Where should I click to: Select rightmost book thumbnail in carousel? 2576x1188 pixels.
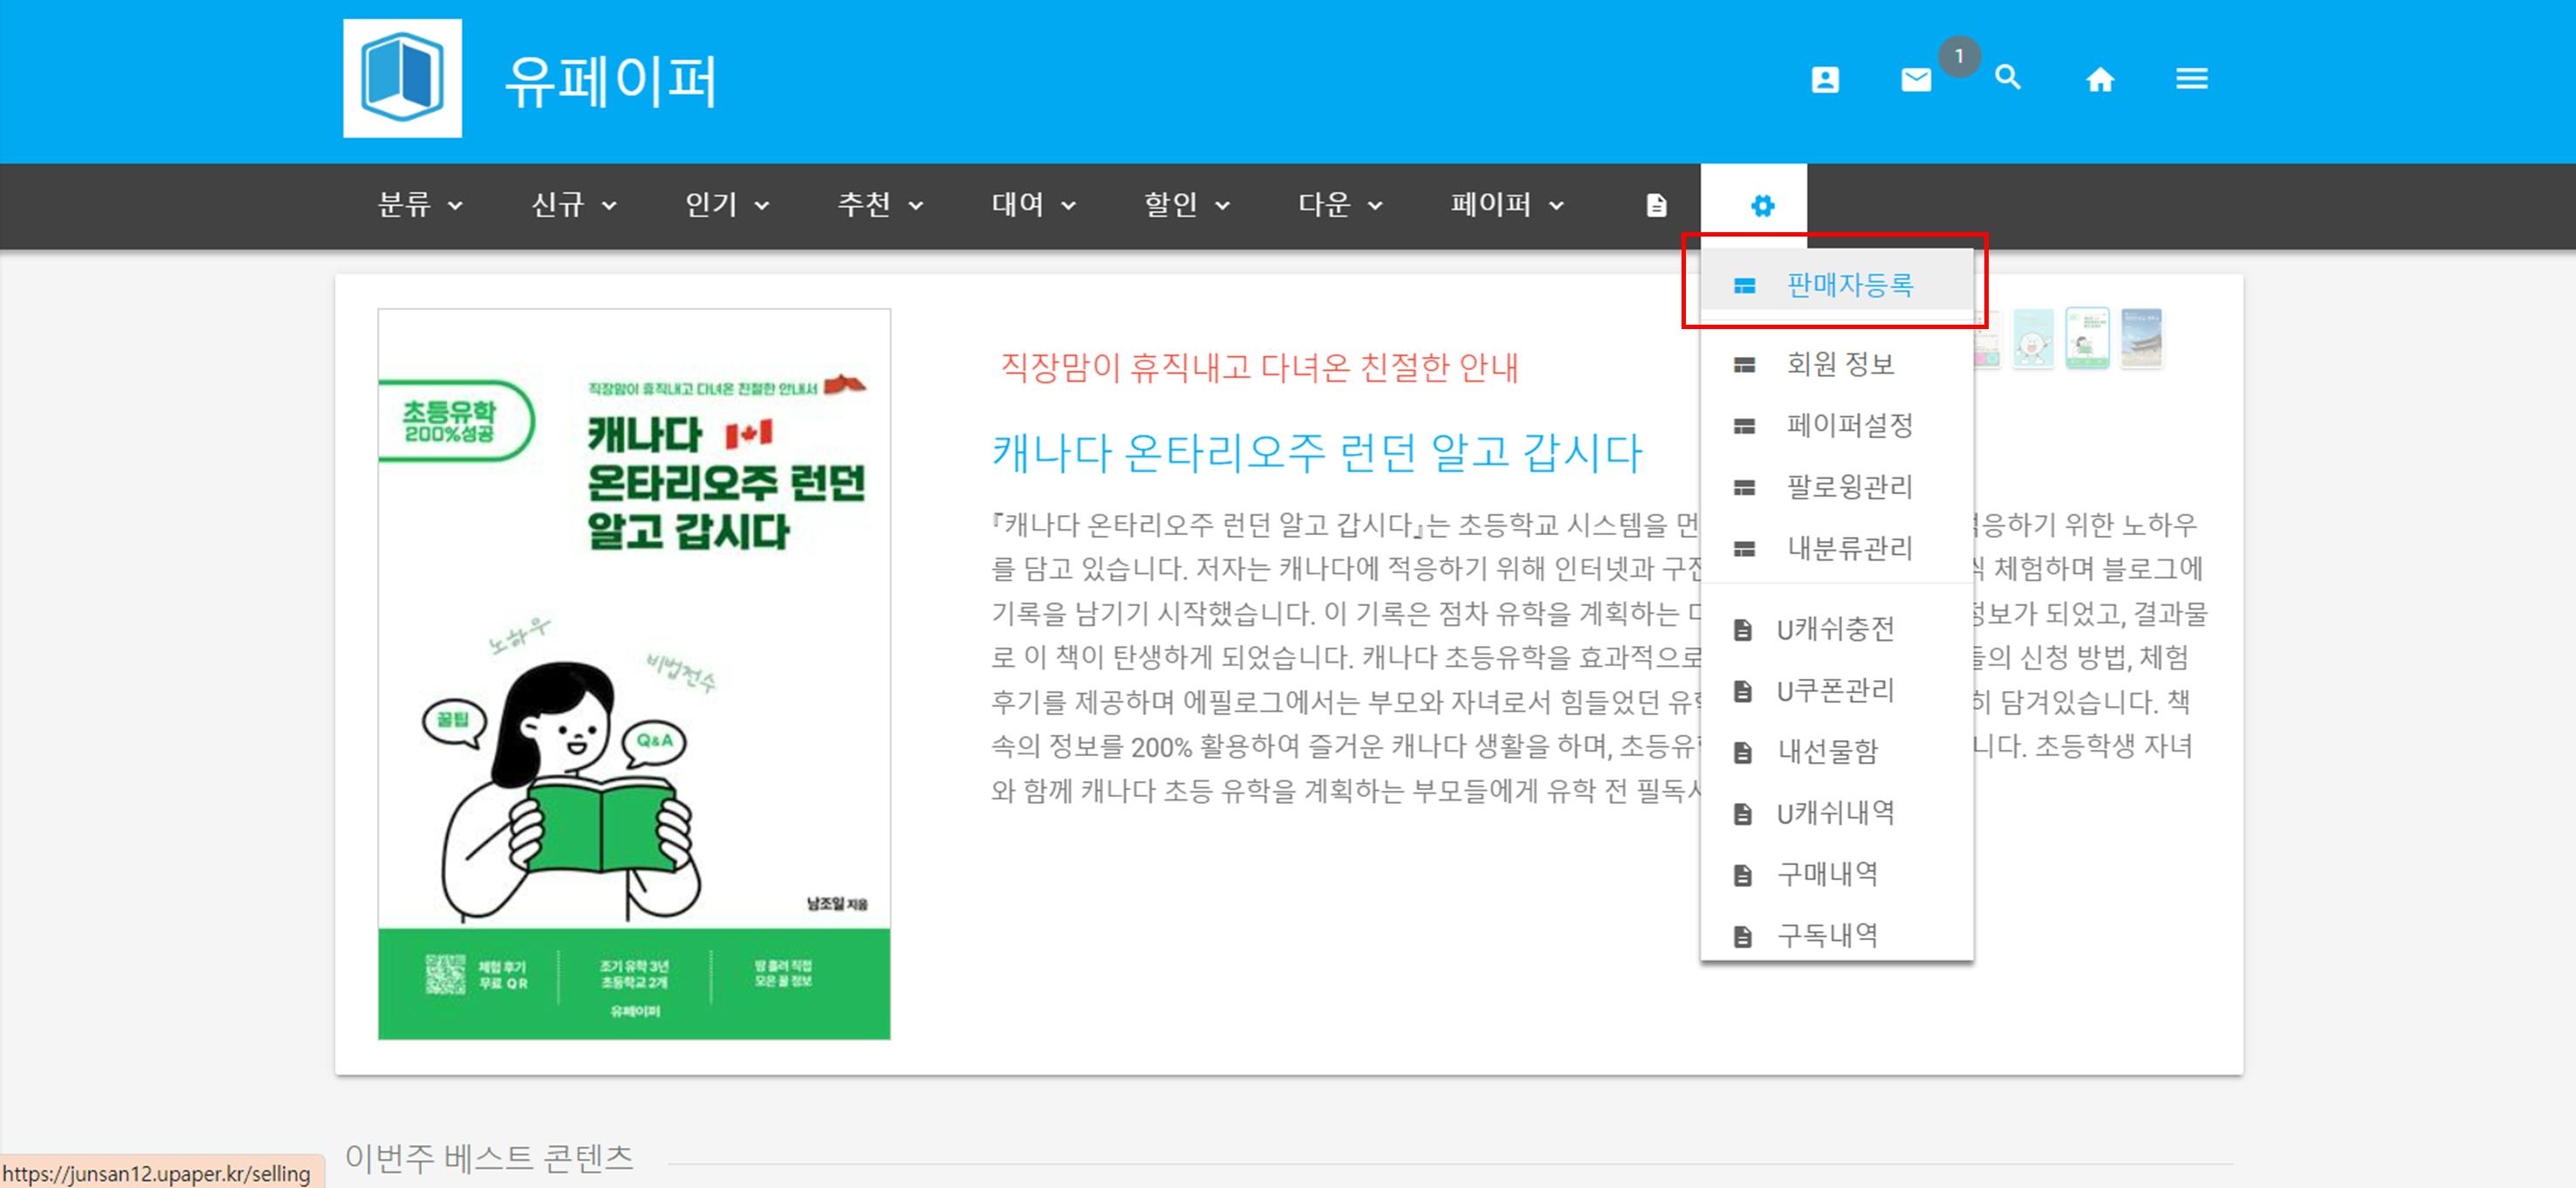pyautogui.click(x=2141, y=338)
